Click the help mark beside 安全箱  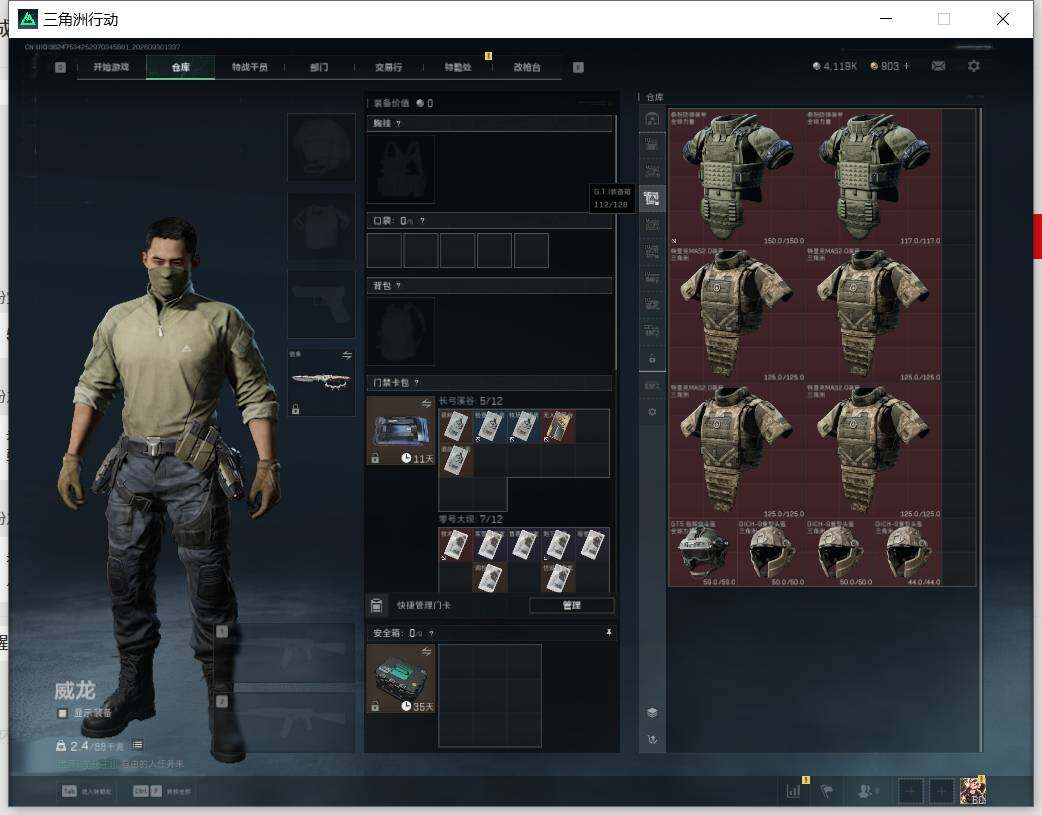pos(431,634)
